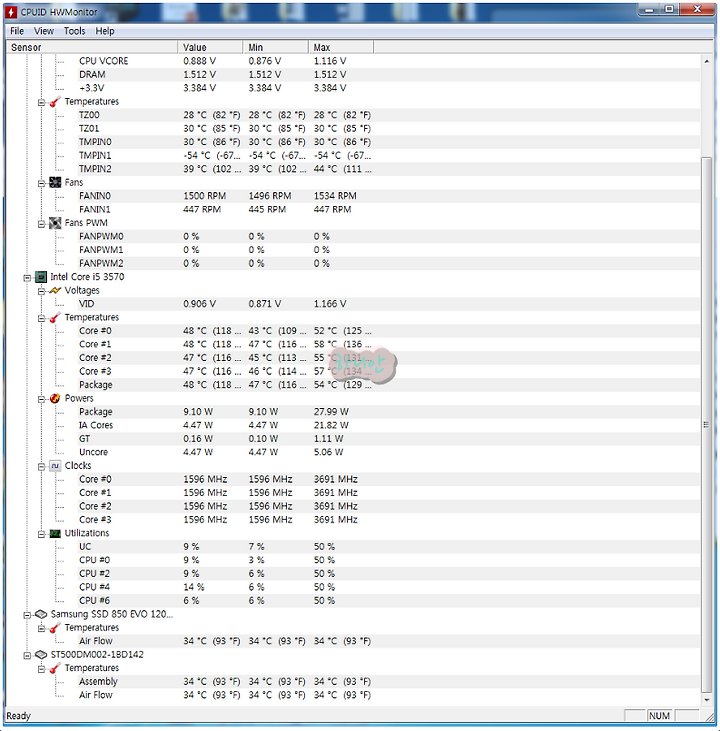
Task: Select the VID voltage row
Action: point(389,304)
